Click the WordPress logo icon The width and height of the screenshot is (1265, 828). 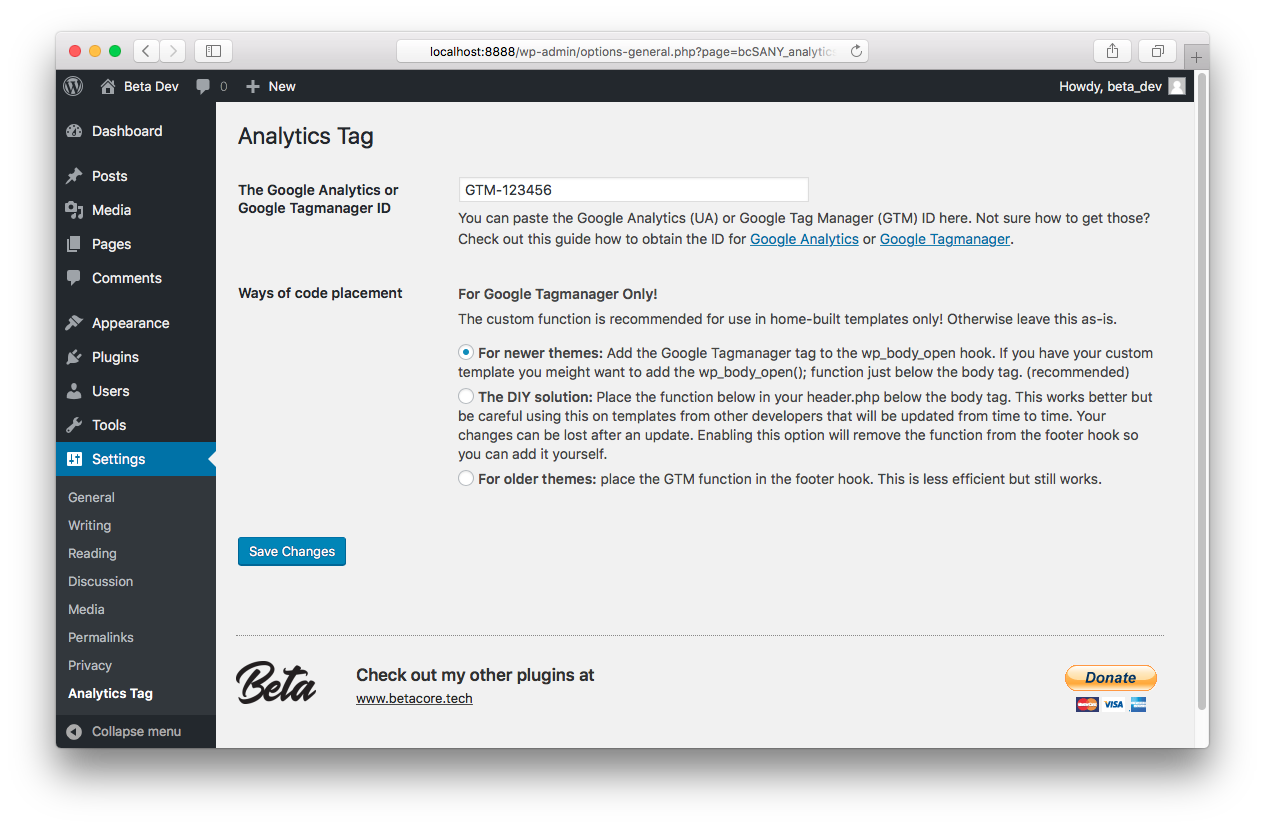point(73,86)
